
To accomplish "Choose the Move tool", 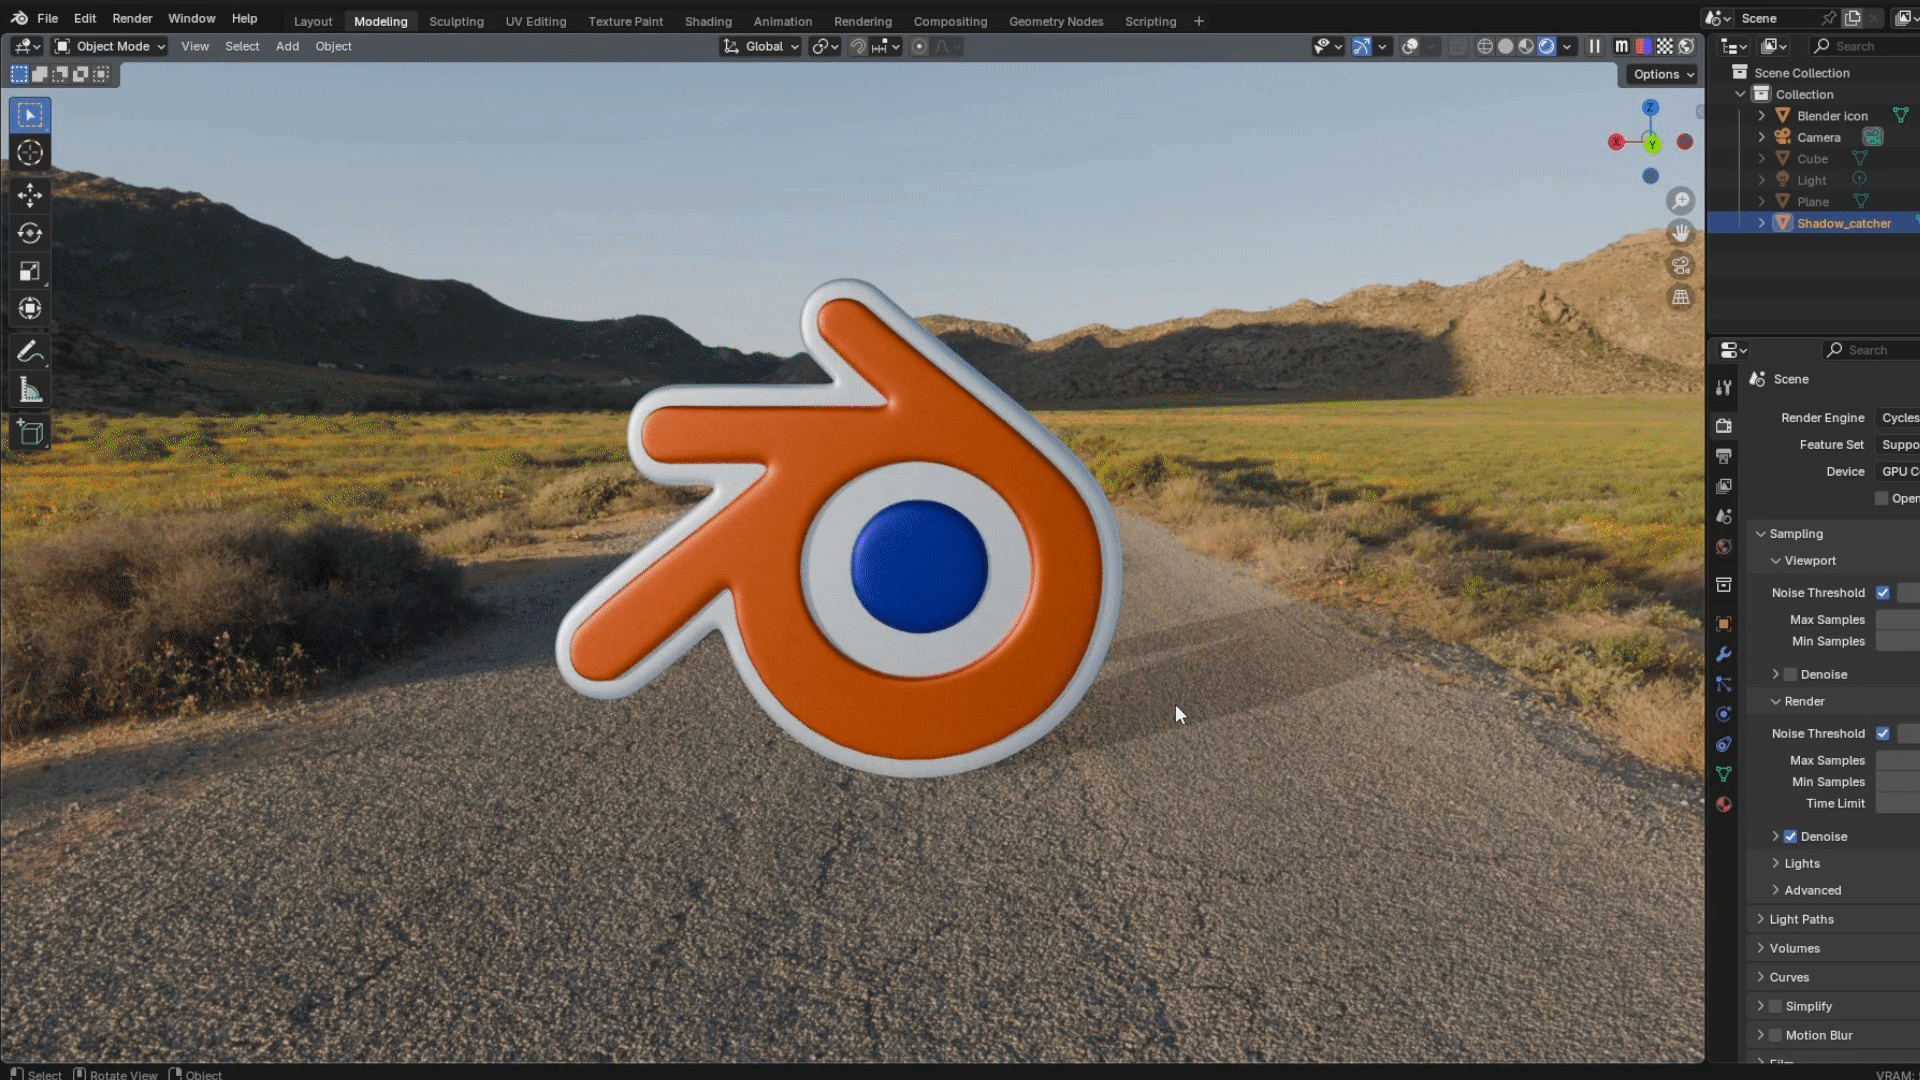I will click(x=30, y=194).
